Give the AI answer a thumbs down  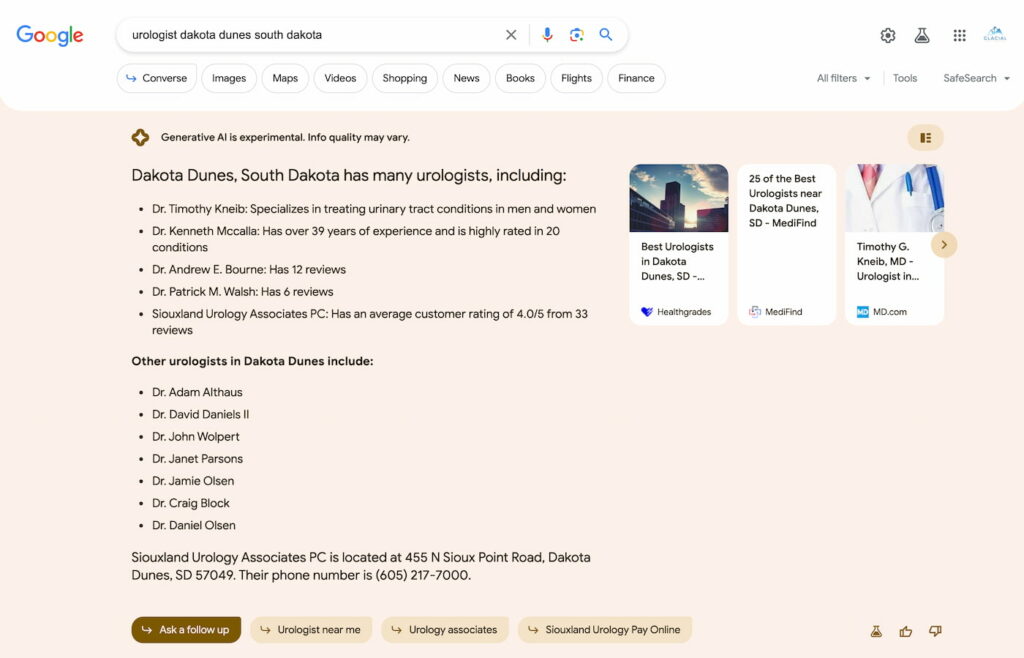(935, 631)
